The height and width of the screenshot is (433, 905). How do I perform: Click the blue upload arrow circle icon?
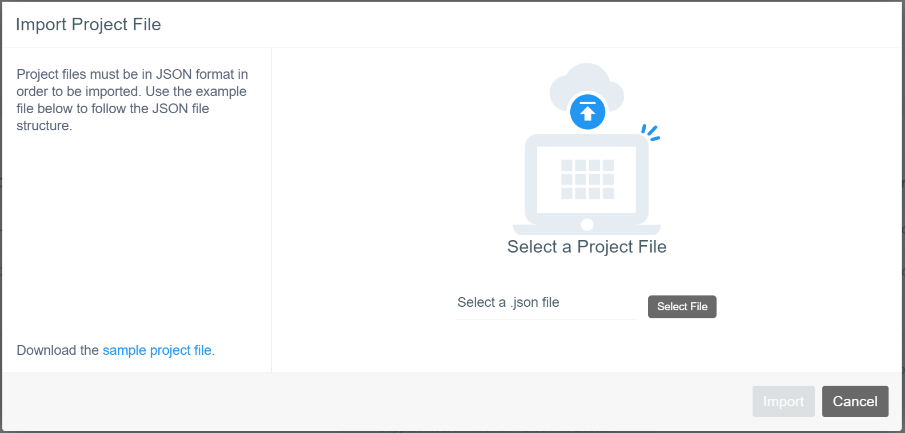587,113
